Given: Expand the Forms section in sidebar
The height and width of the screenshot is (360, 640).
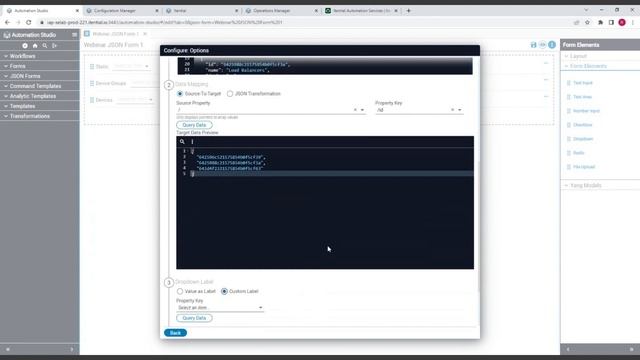Looking at the screenshot, I should pyautogui.click(x=40, y=66).
